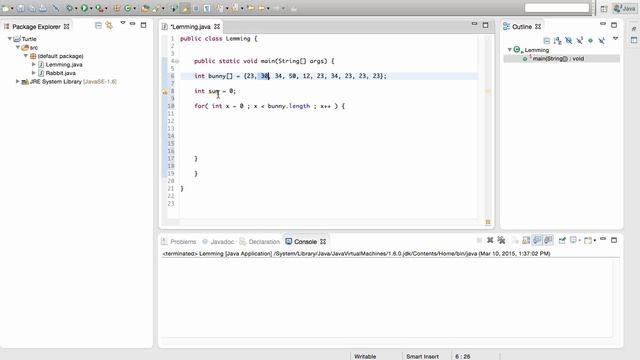Viewport: 640px width, 360px height.
Task: Collapse the Lemming class in Outline
Action: click(509, 50)
